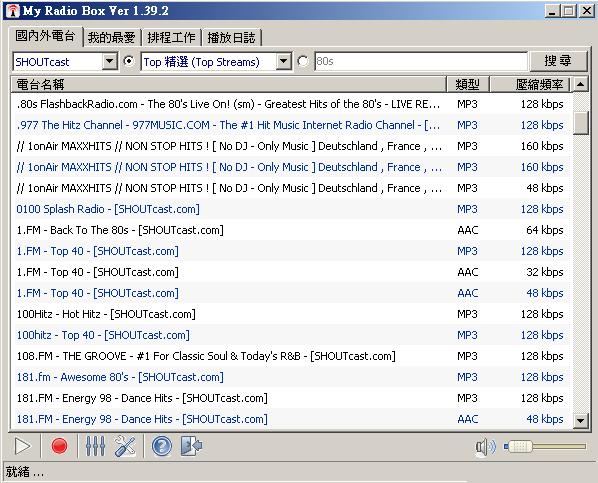Switch to the 國內外電台 tab

[45, 36]
